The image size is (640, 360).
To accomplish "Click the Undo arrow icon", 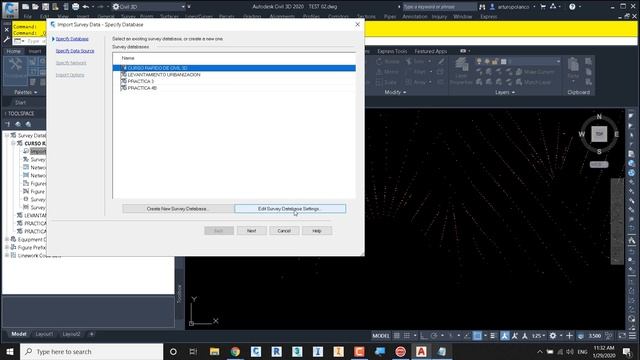I will tap(85, 7).
